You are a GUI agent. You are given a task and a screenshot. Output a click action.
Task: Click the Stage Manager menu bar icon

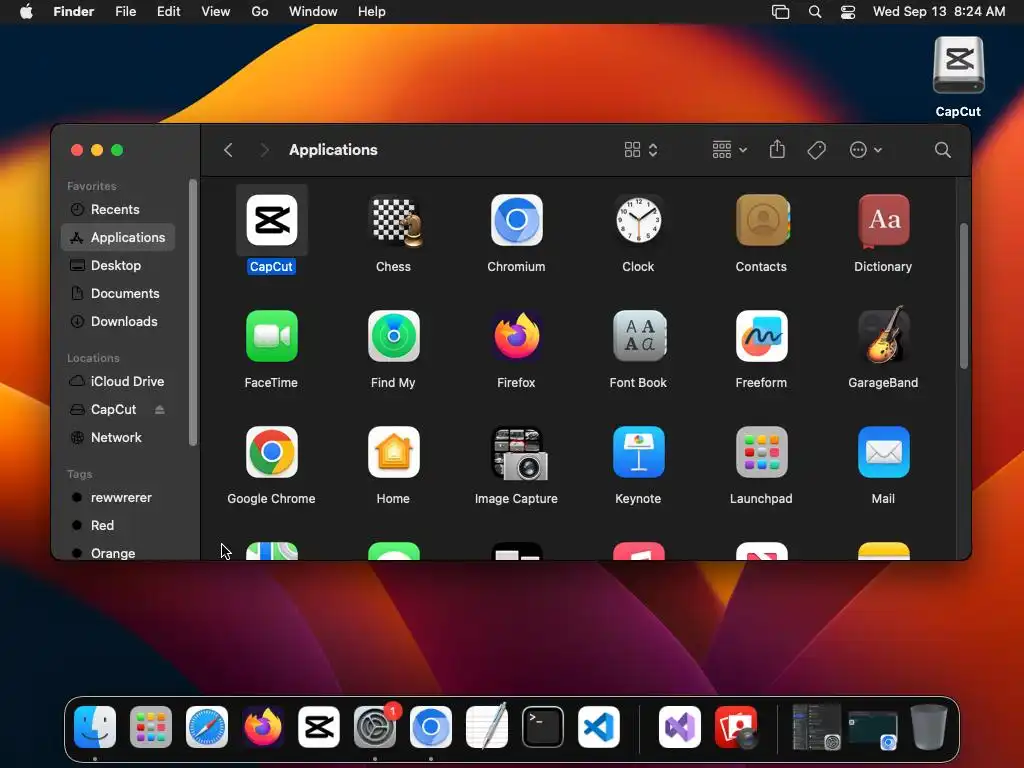(x=780, y=12)
